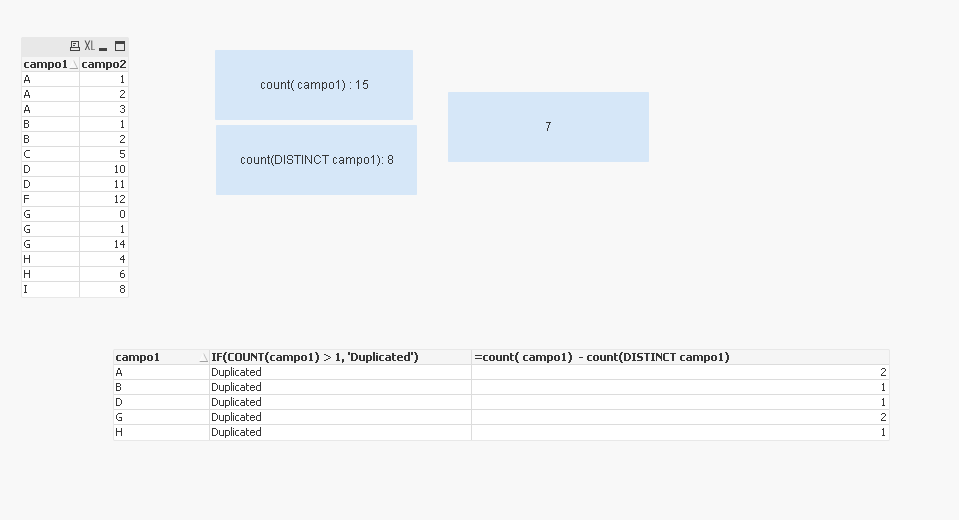The height and width of the screenshot is (520, 959).
Task: Click the text box showing 7
Action: [548, 127]
